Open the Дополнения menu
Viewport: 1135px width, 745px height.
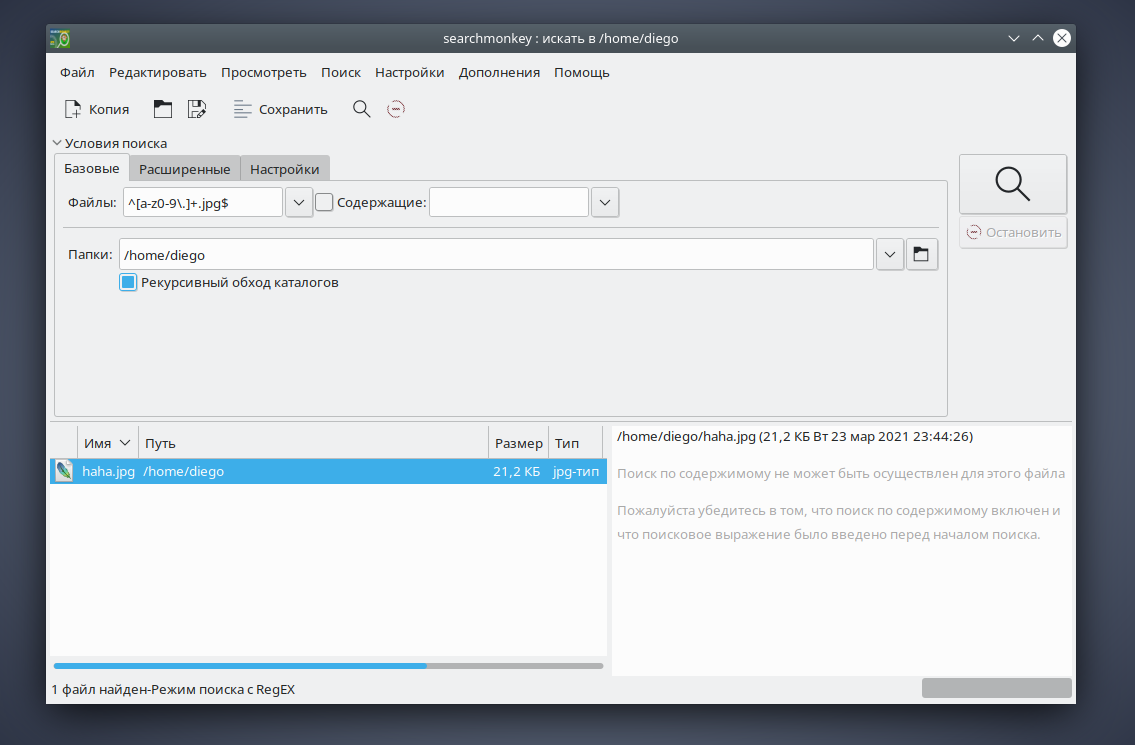click(499, 72)
